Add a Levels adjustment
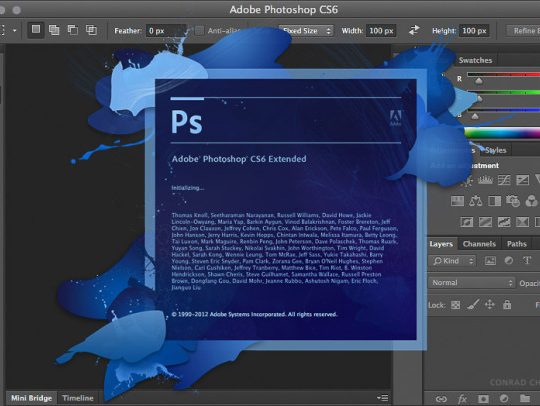540x406 pixels. point(485,180)
